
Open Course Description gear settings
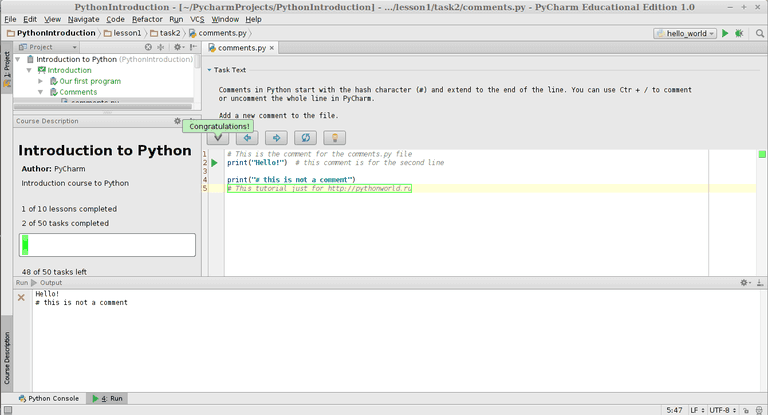coord(177,121)
